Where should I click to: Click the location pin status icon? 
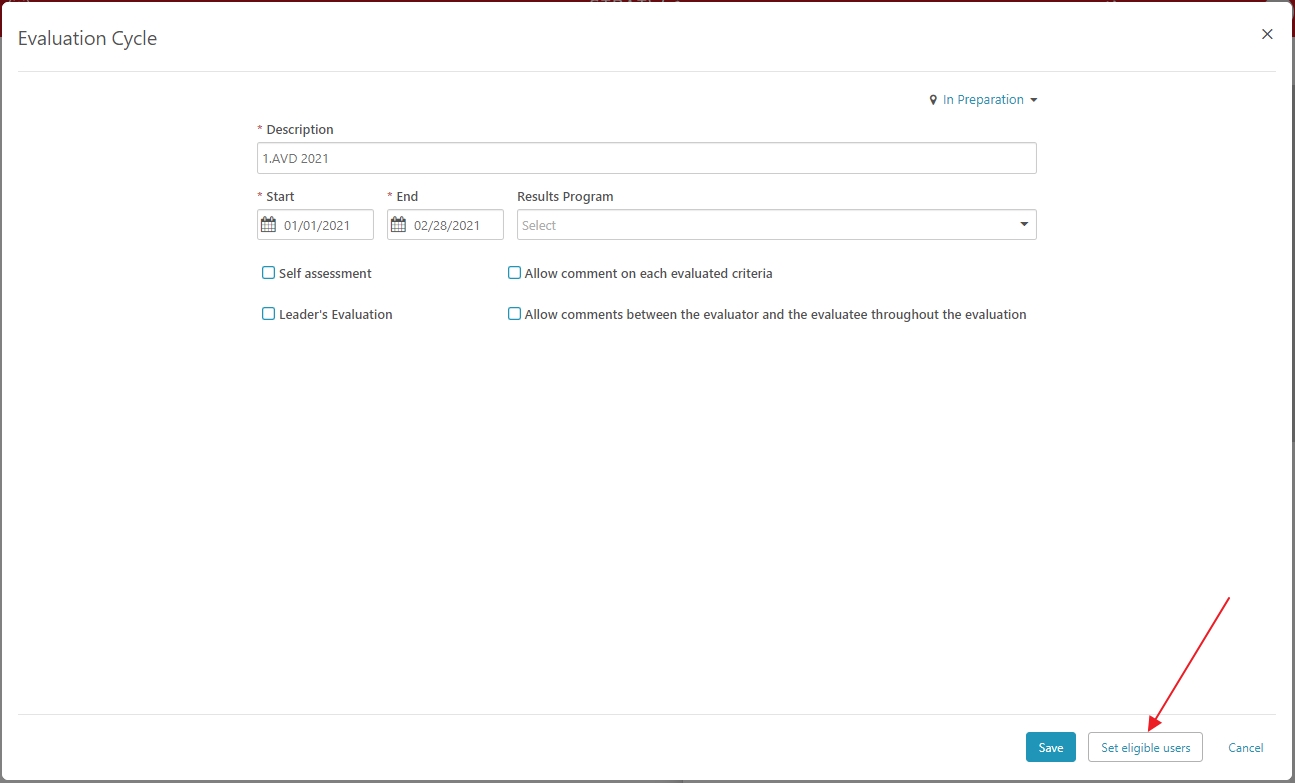(933, 100)
